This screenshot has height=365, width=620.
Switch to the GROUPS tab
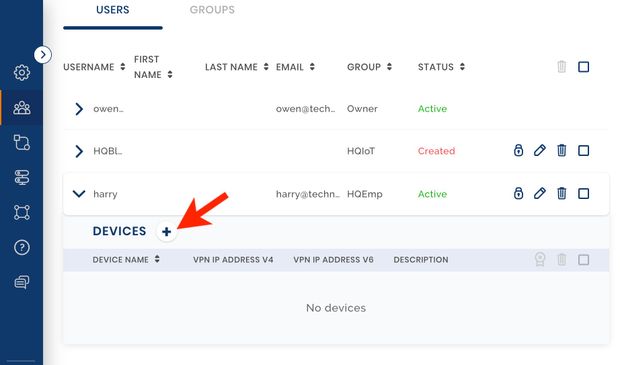pyautogui.click(x=212, y=10)
